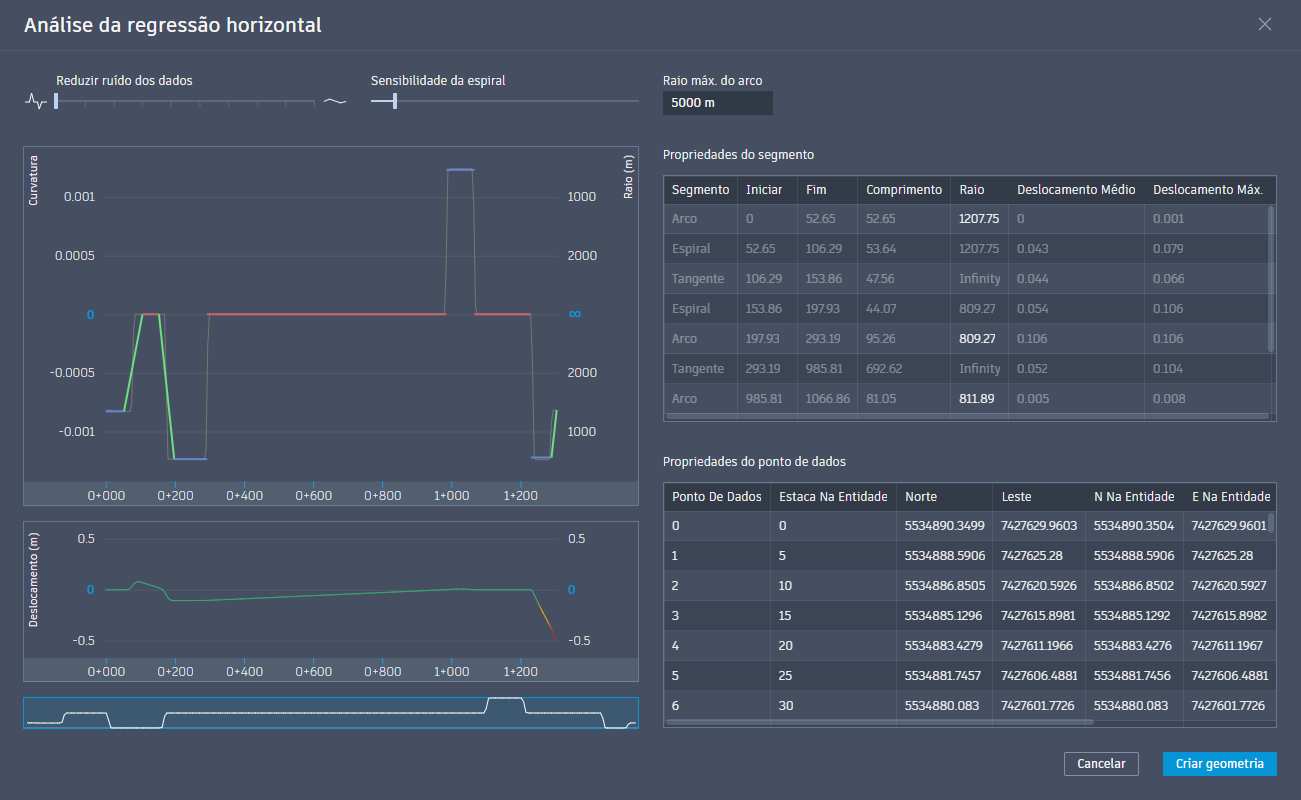The width and height of the screenshot is (1301, 800).
Task: Click the Segmento column header
Action: (701, 190)
